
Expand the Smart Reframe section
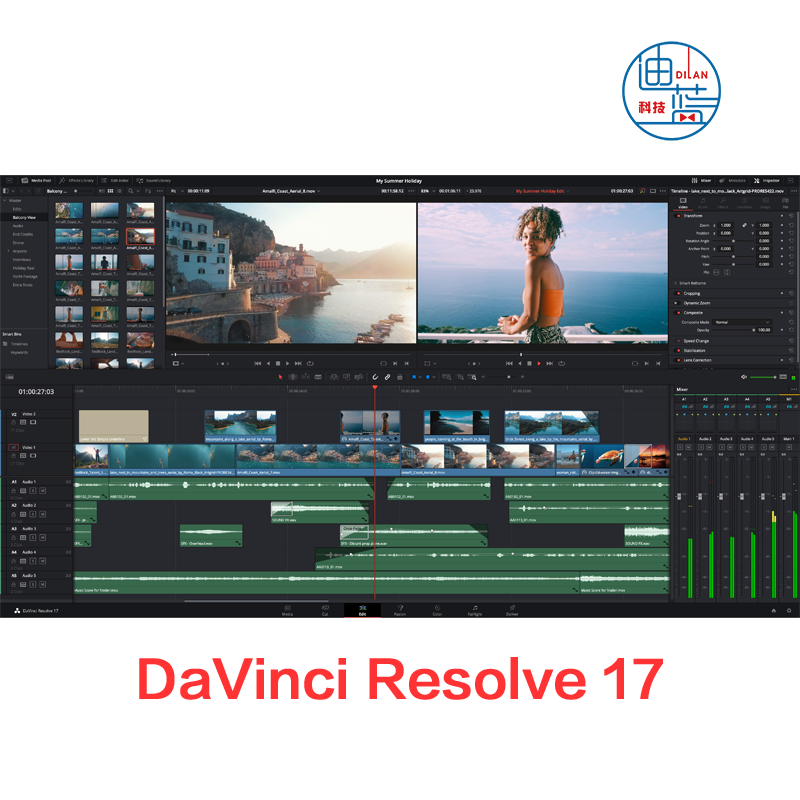676,283
